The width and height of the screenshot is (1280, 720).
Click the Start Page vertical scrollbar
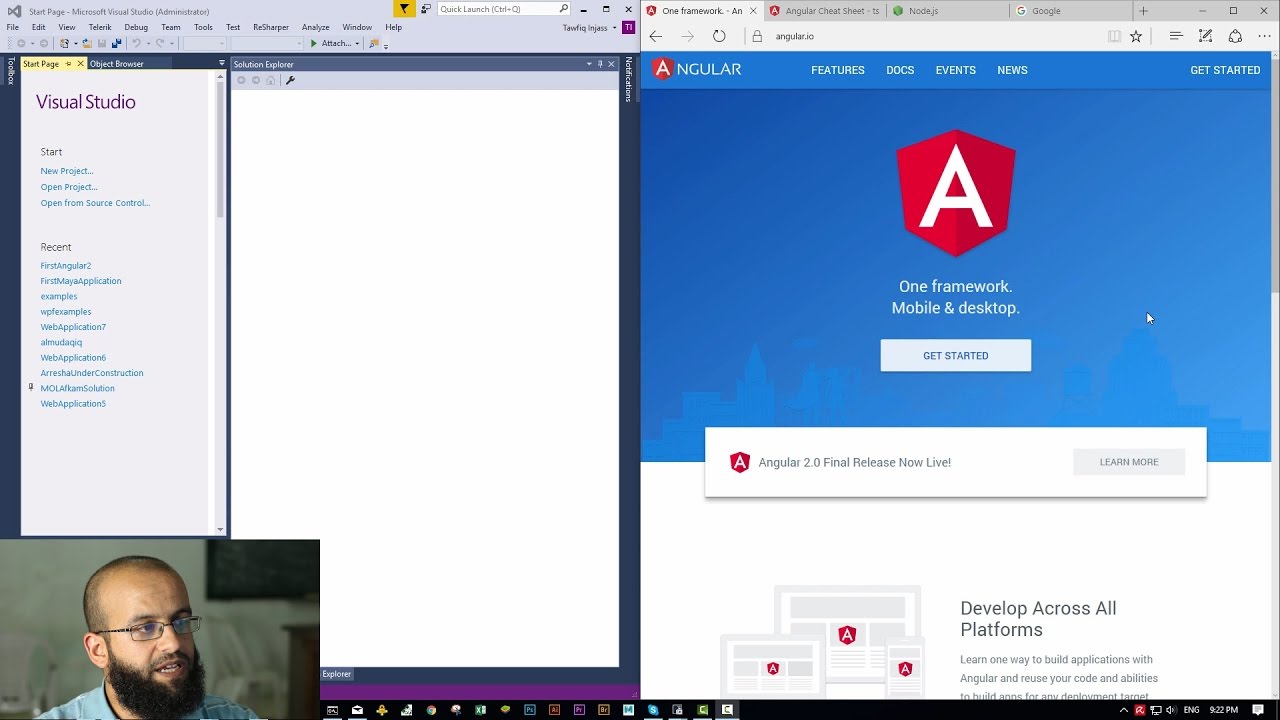click(x=221, y=304)
